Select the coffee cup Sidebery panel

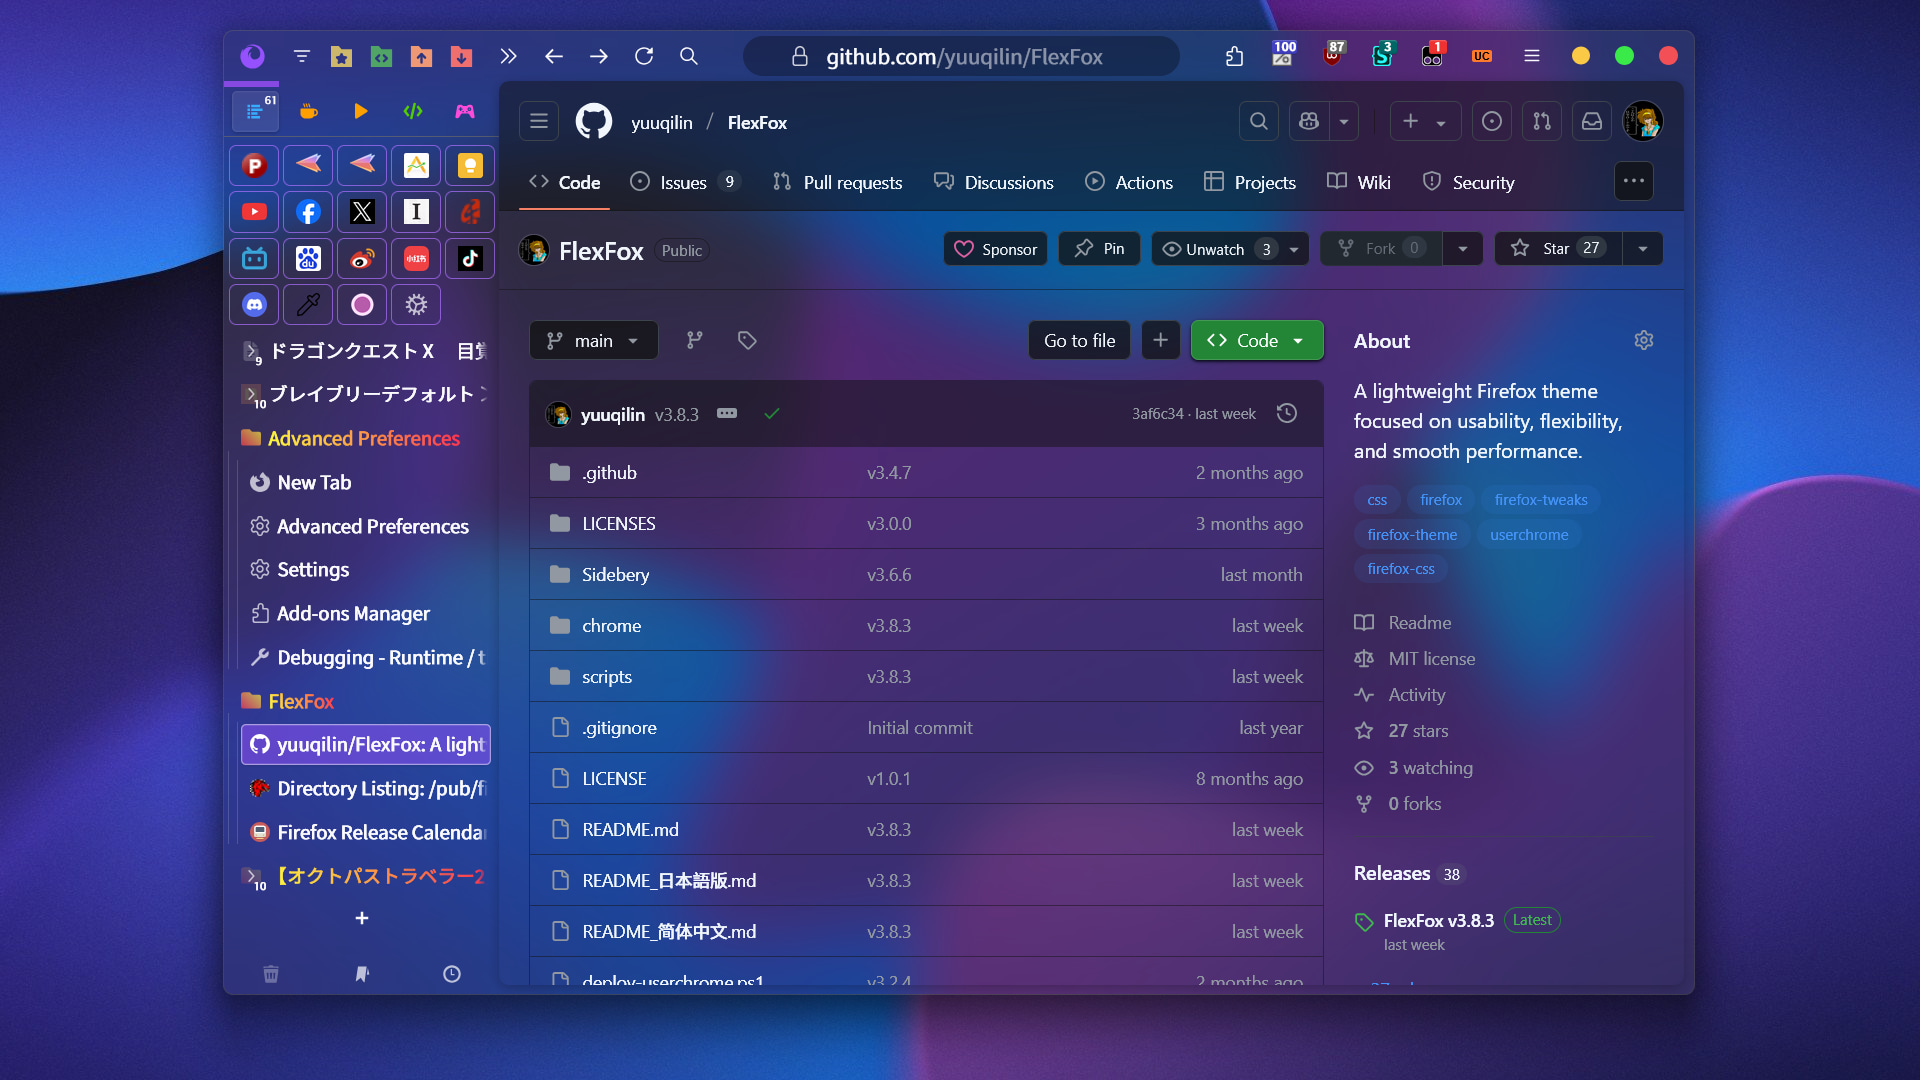pyautogui.click(x=309, y=111)
